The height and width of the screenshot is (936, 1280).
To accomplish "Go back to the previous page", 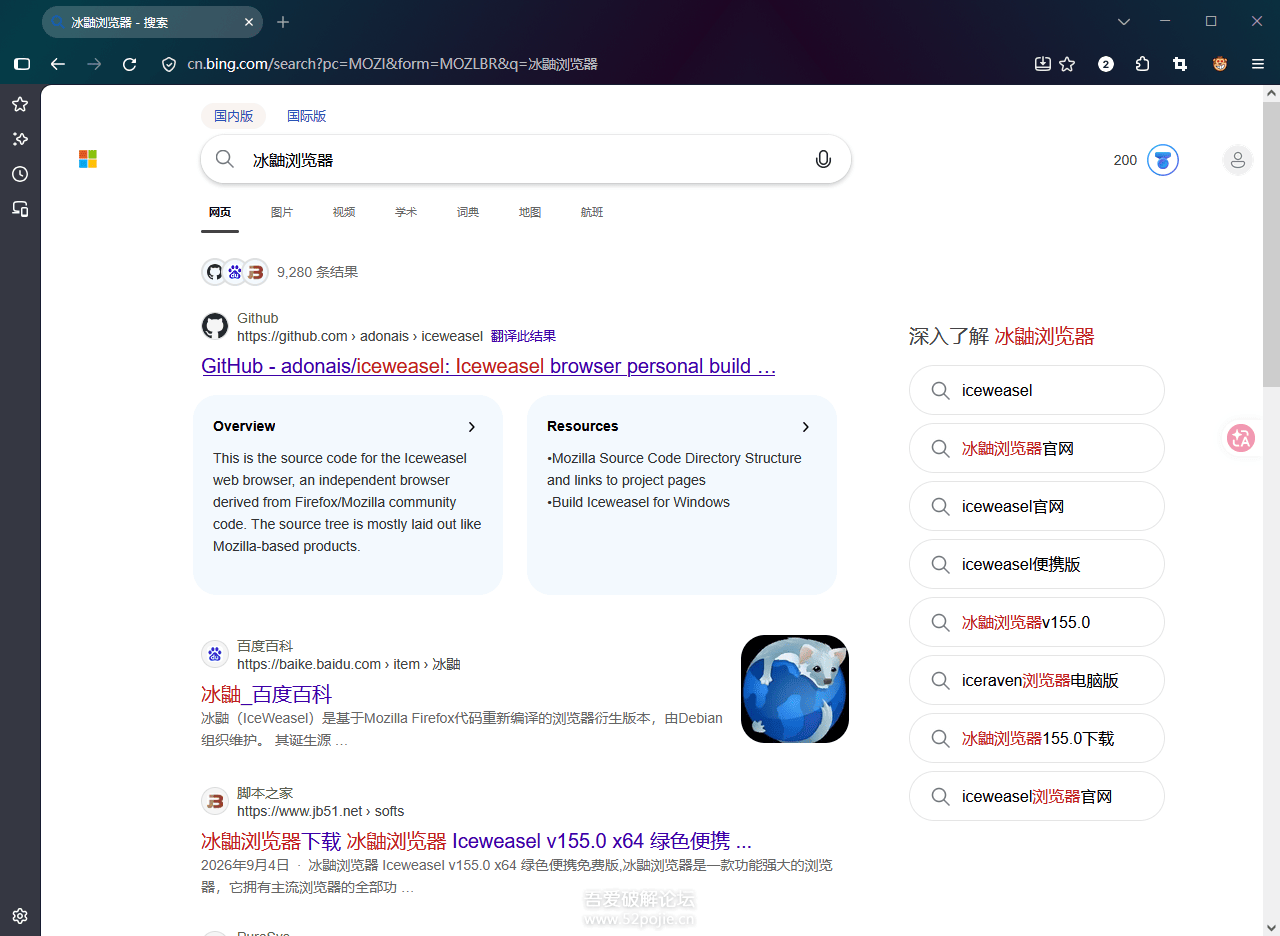I will pyautogui.click(x=58, y=64).
